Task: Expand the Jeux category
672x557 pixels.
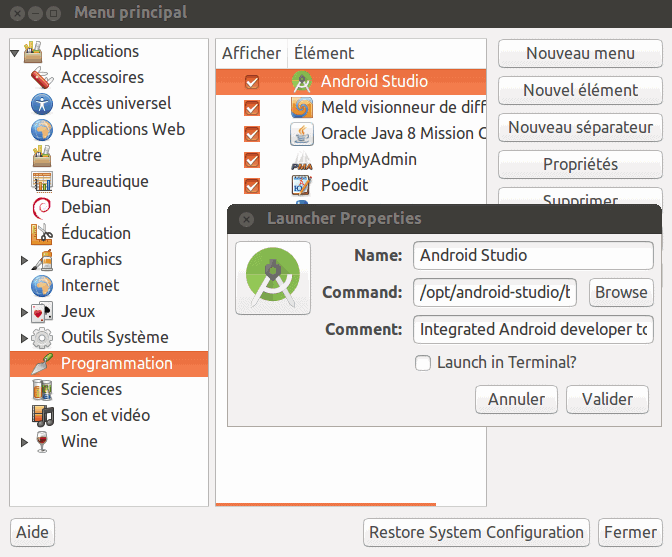Action: tap(24, 312)
